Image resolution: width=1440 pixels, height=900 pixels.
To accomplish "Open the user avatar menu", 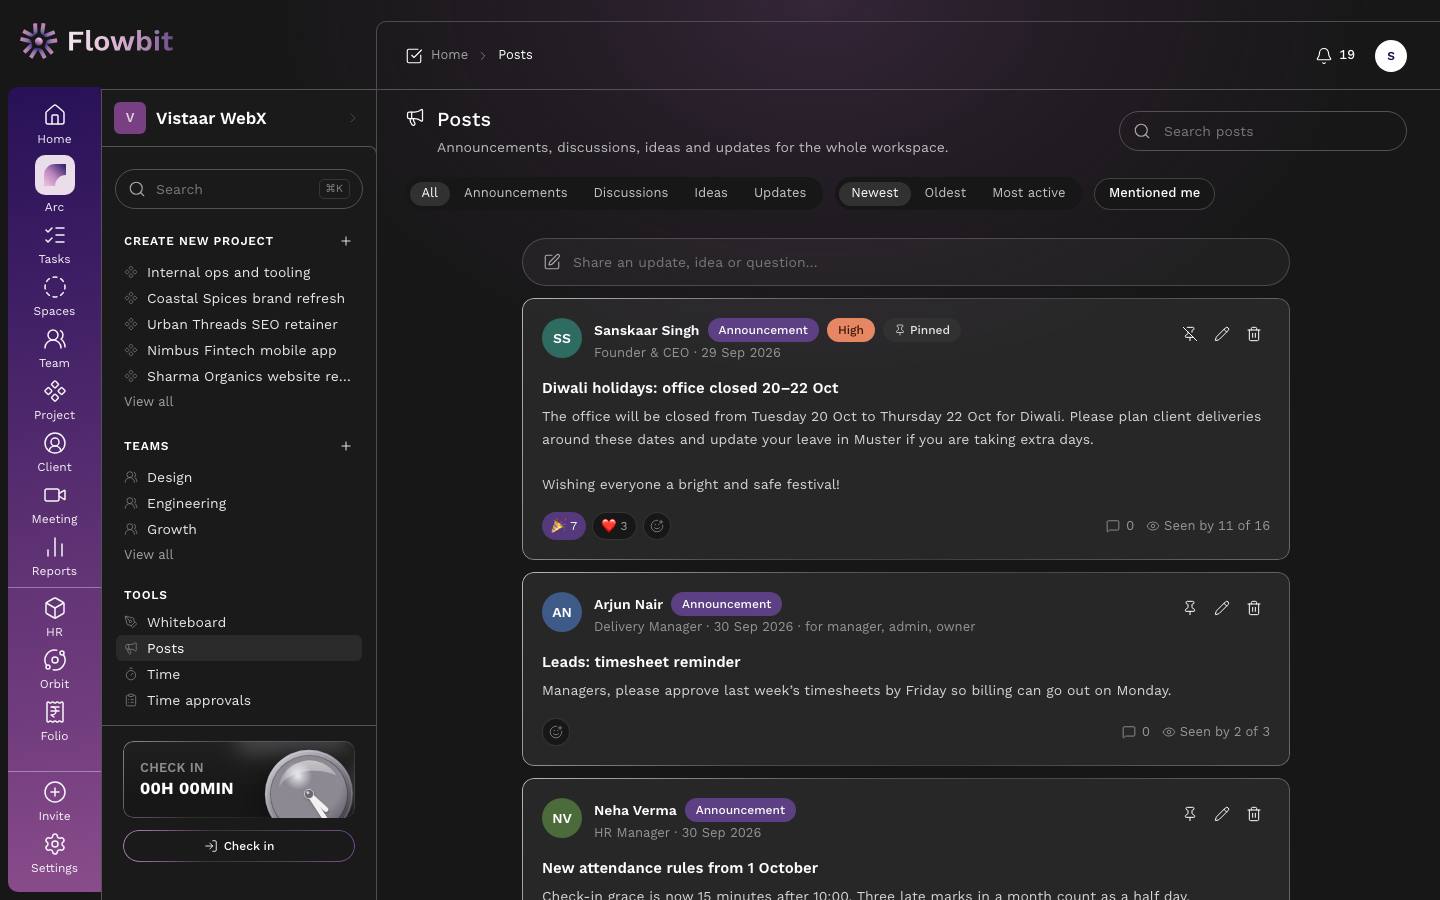I will coord(1391,56).
